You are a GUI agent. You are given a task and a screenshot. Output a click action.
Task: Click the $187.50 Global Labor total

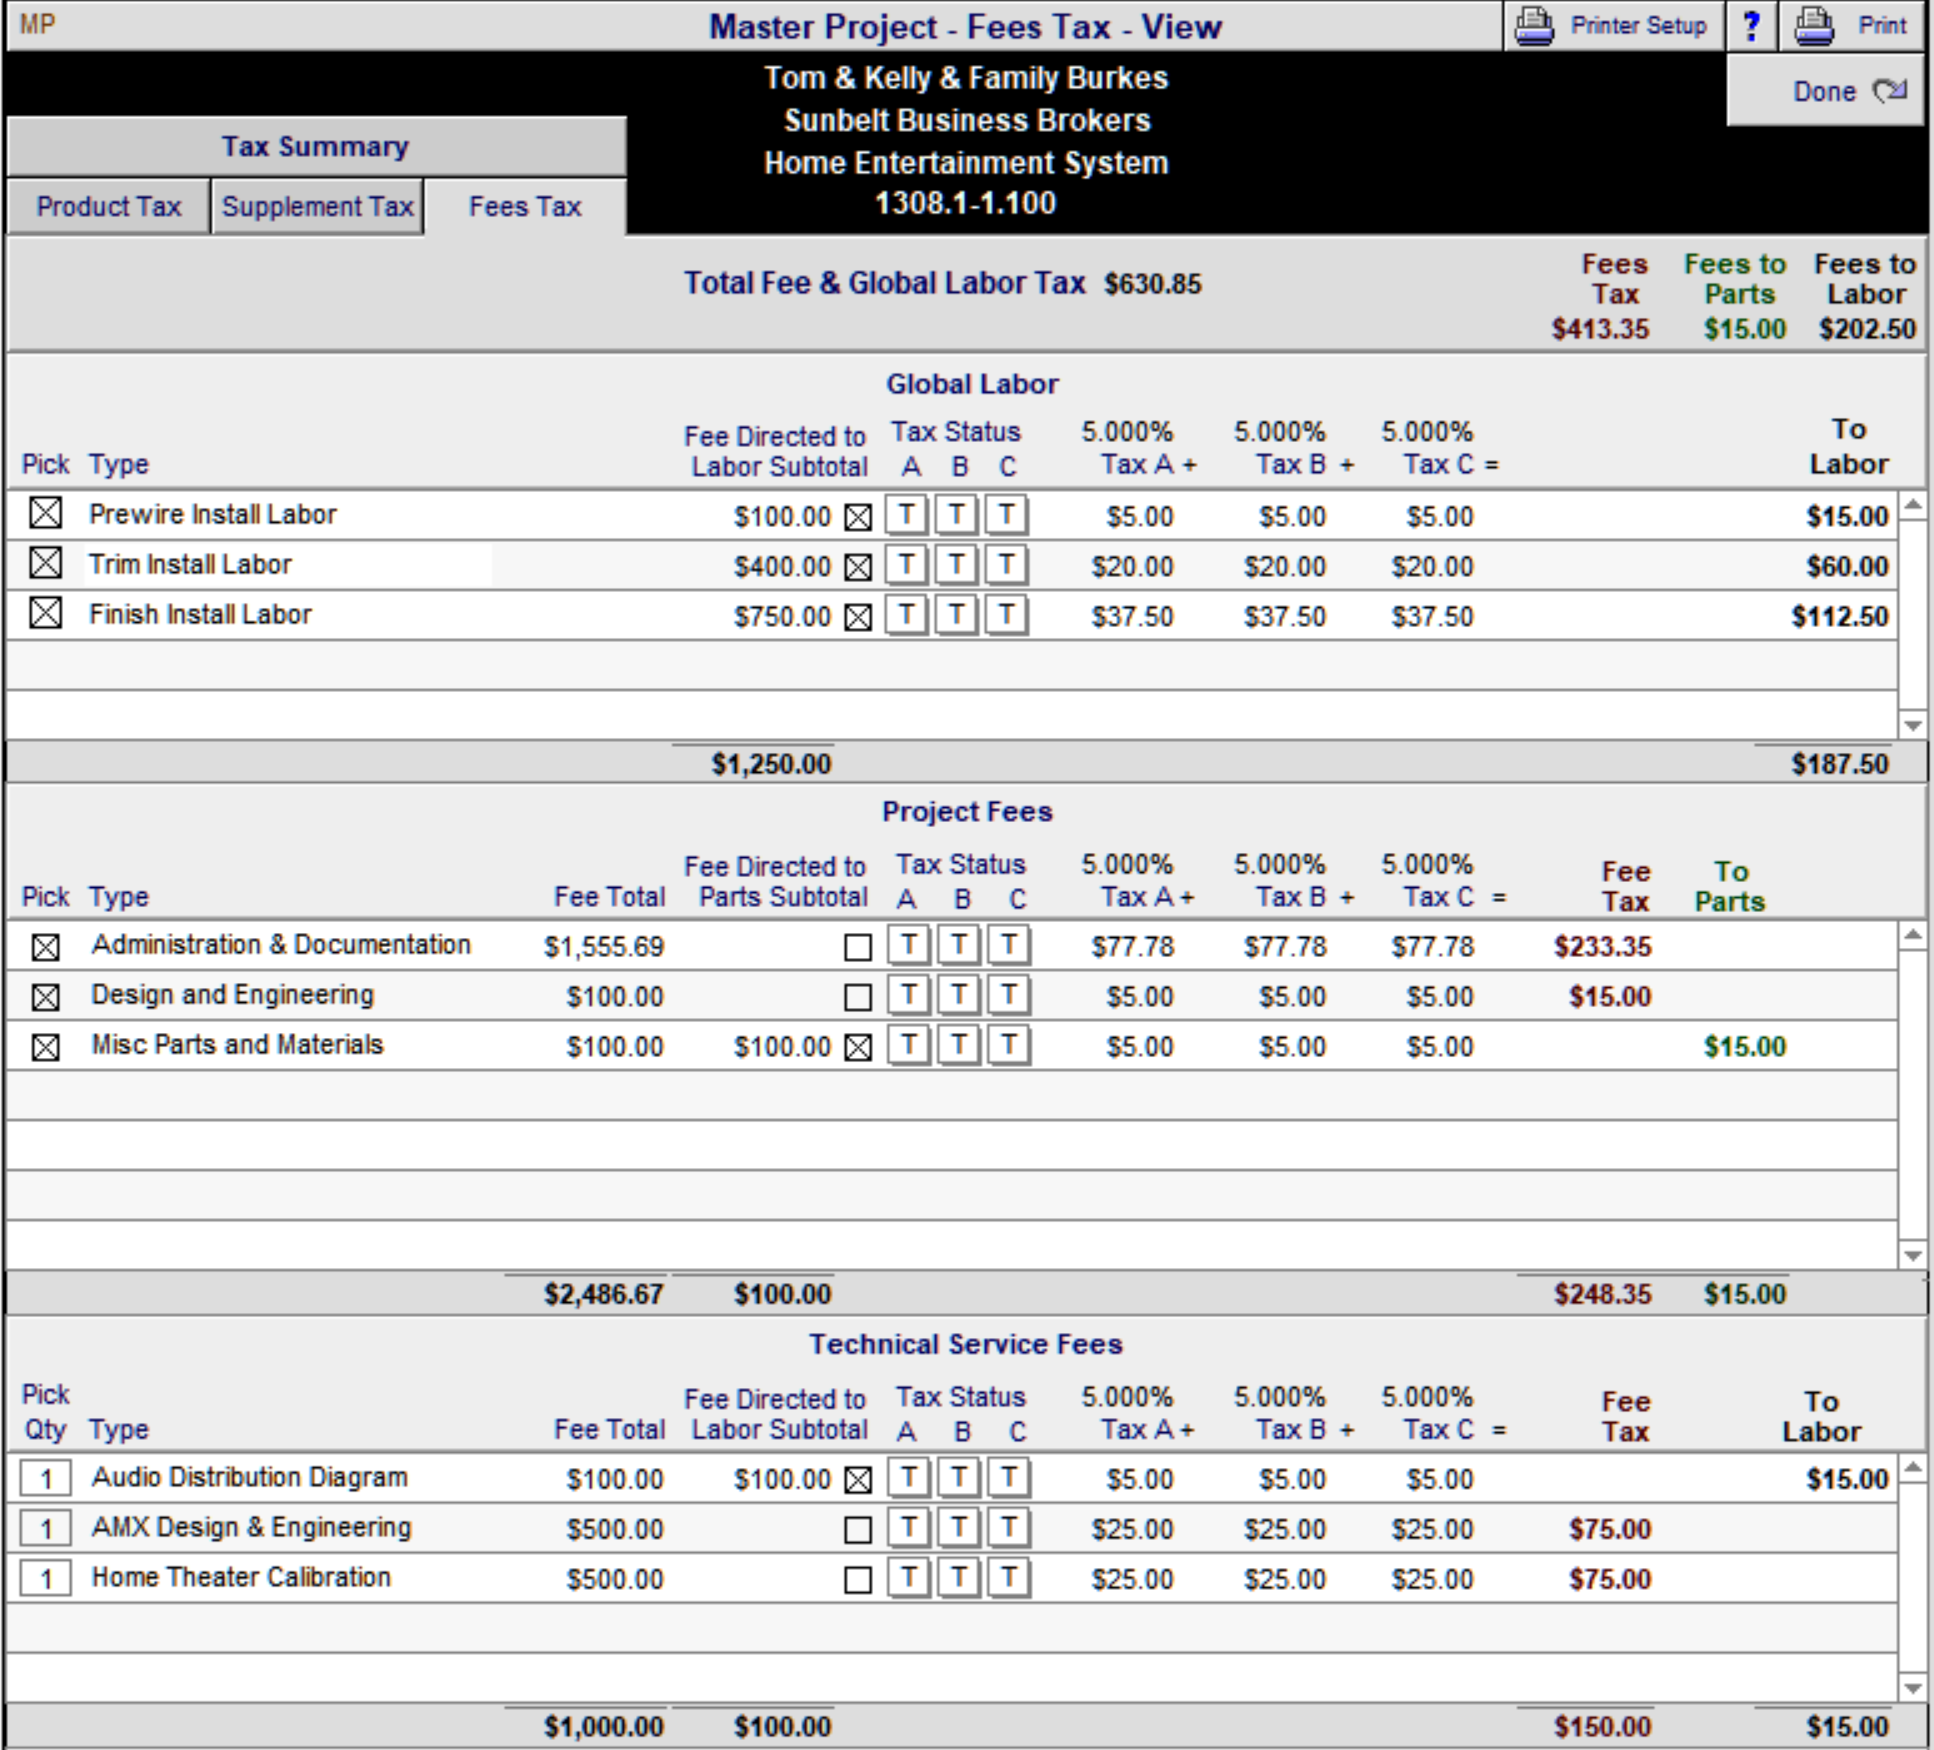tap(1840, 765)
